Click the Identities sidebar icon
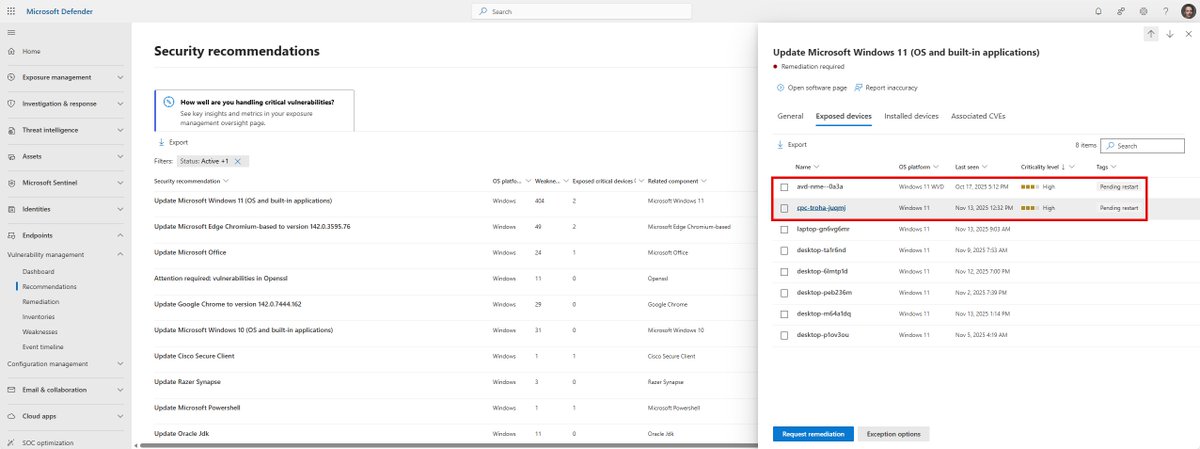 coord(12,209)
